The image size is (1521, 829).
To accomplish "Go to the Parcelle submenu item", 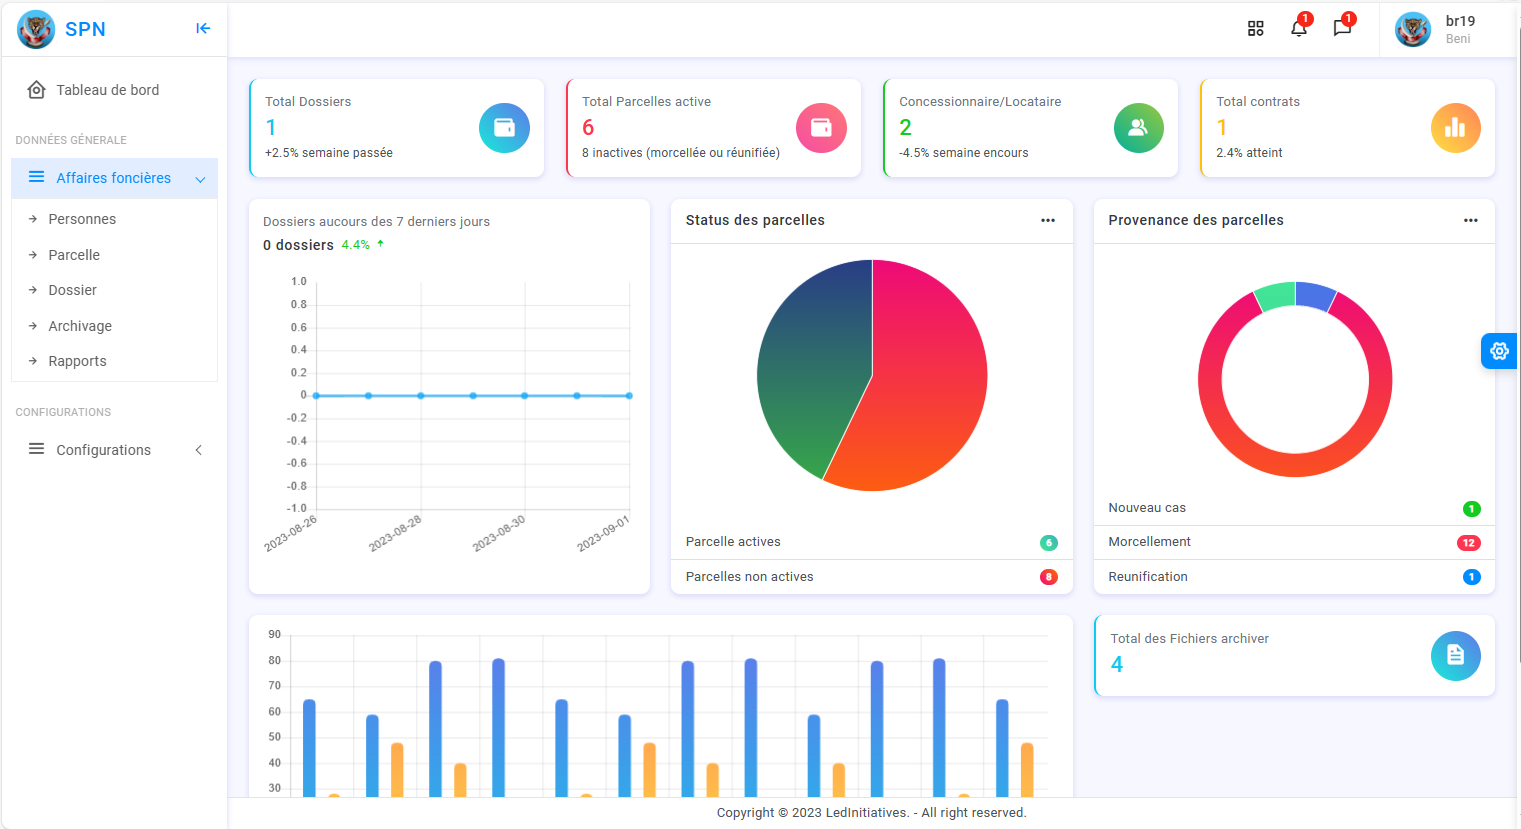I will (x=74, y=255).
